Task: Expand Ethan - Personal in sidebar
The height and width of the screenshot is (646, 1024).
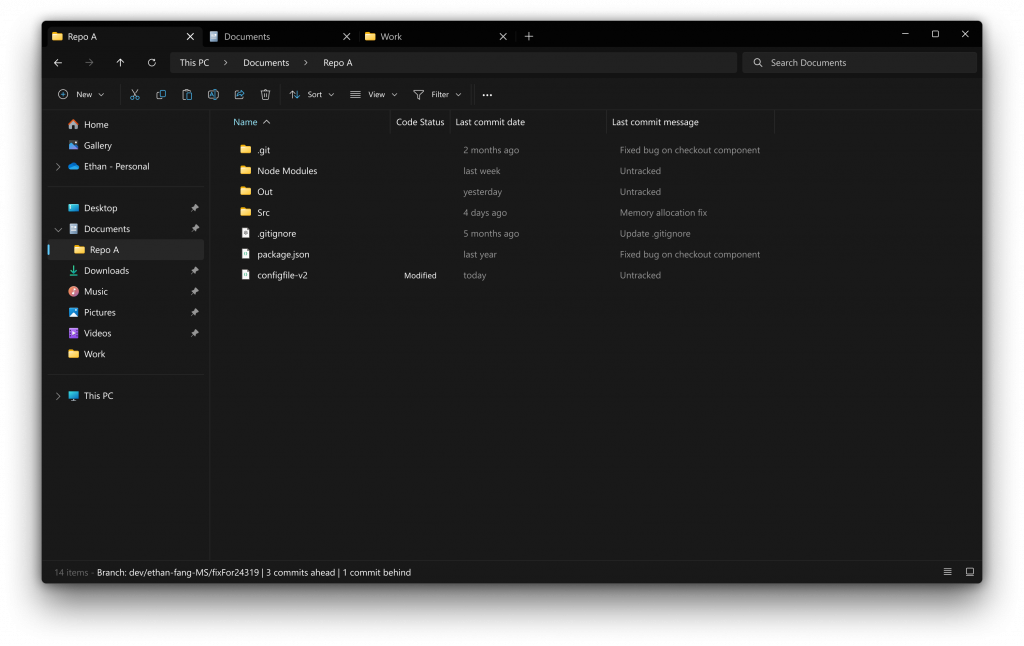Action: point(58,167)
